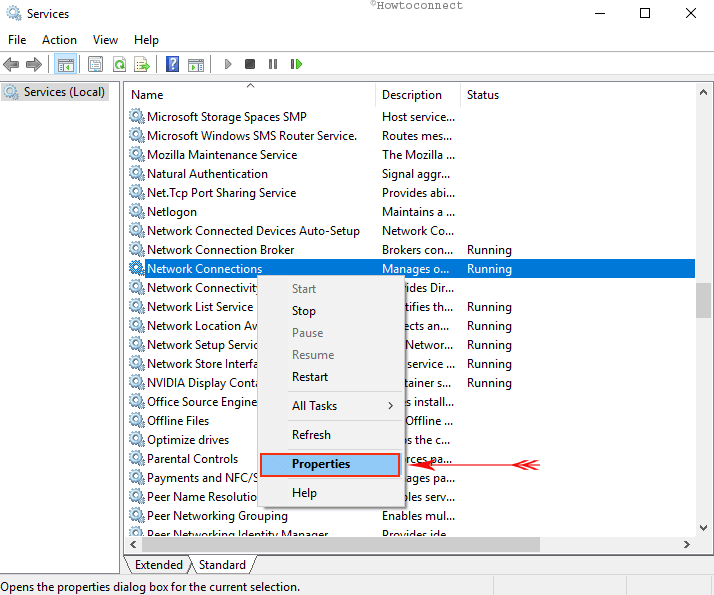The width and height of the screenshot is (714, 595).
Task: Go back with the toolbar Back arrow
Action: (11, 65)
